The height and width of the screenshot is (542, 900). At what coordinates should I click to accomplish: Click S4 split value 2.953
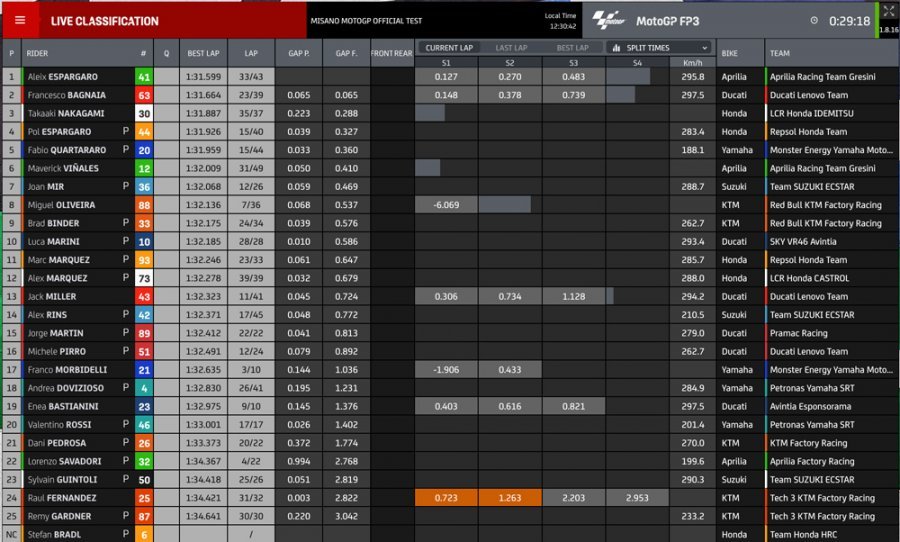637,498
